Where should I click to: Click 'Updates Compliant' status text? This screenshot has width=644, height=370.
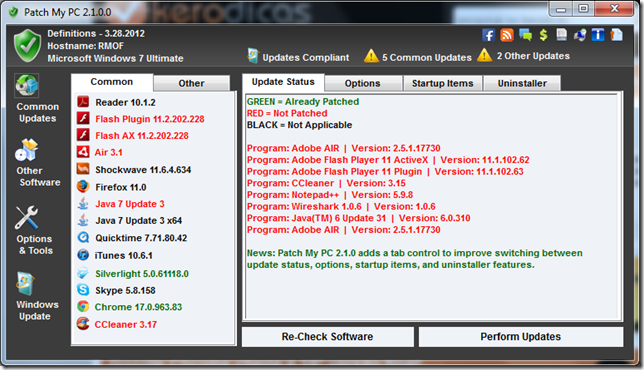306,57
